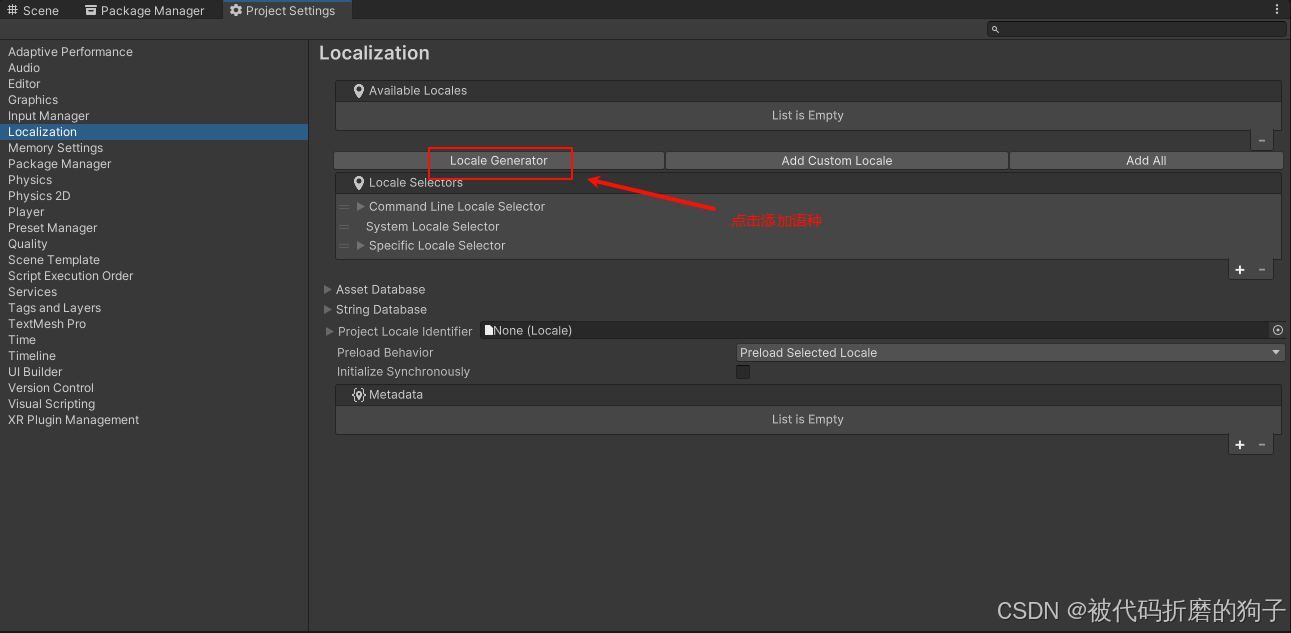Open Time settings category
Screen dimensions: 1291x633
click(22, 340)
